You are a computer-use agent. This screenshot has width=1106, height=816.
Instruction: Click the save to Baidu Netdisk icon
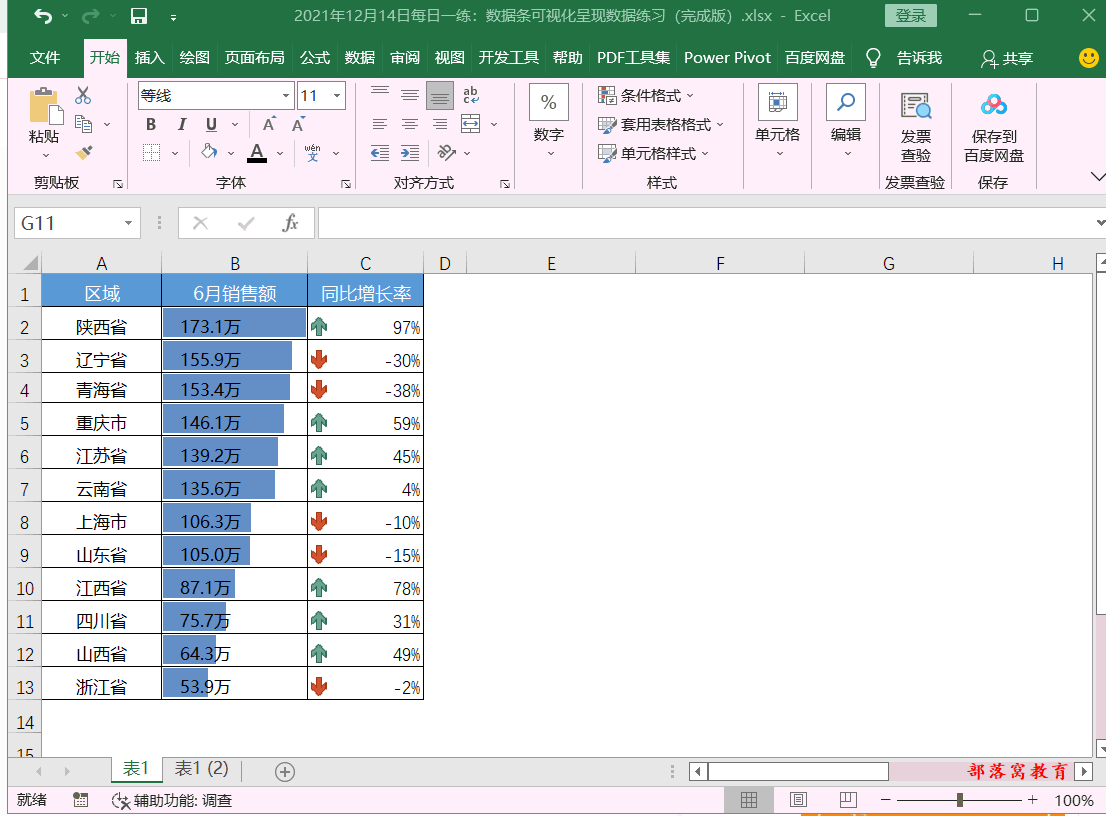(x=993, y=106)
